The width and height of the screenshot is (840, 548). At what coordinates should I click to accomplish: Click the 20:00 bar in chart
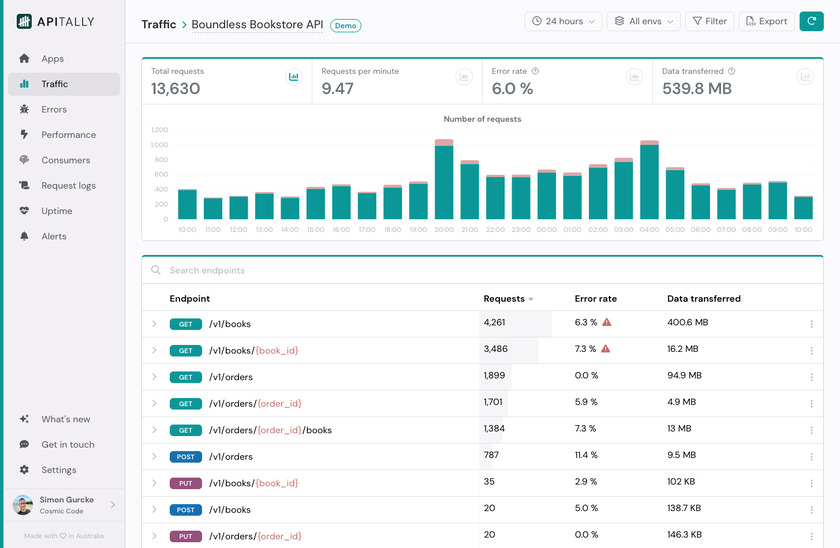444,182
